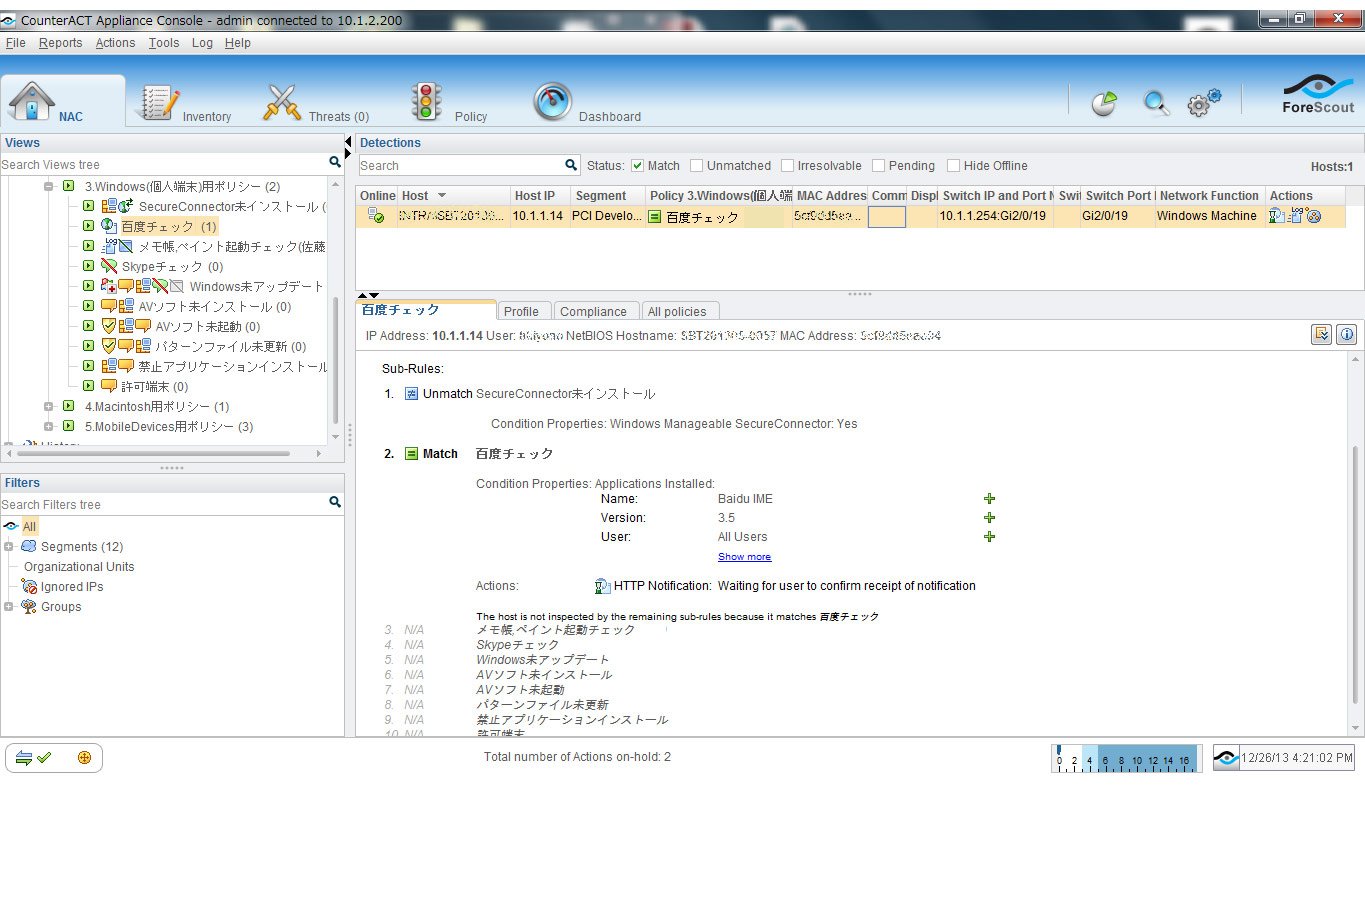Open the Inventory view
The height and width of the screenshot is (900, 1365).
point(184,103)
